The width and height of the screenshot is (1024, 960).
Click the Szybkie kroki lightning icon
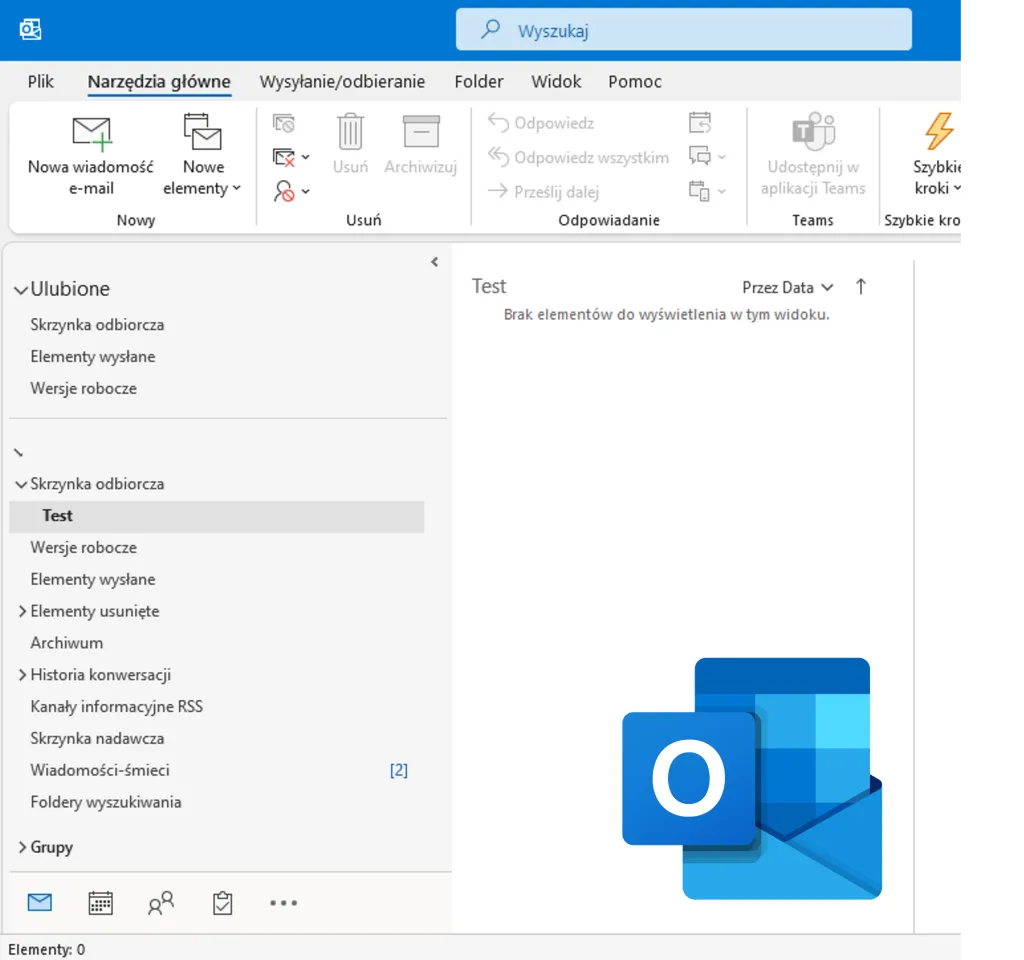tap(938, 131)
